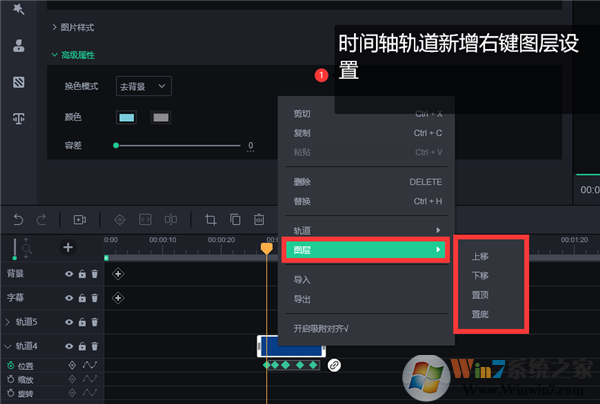
Task: Hide 轨道4 using its eye icon
Action: 69,346
